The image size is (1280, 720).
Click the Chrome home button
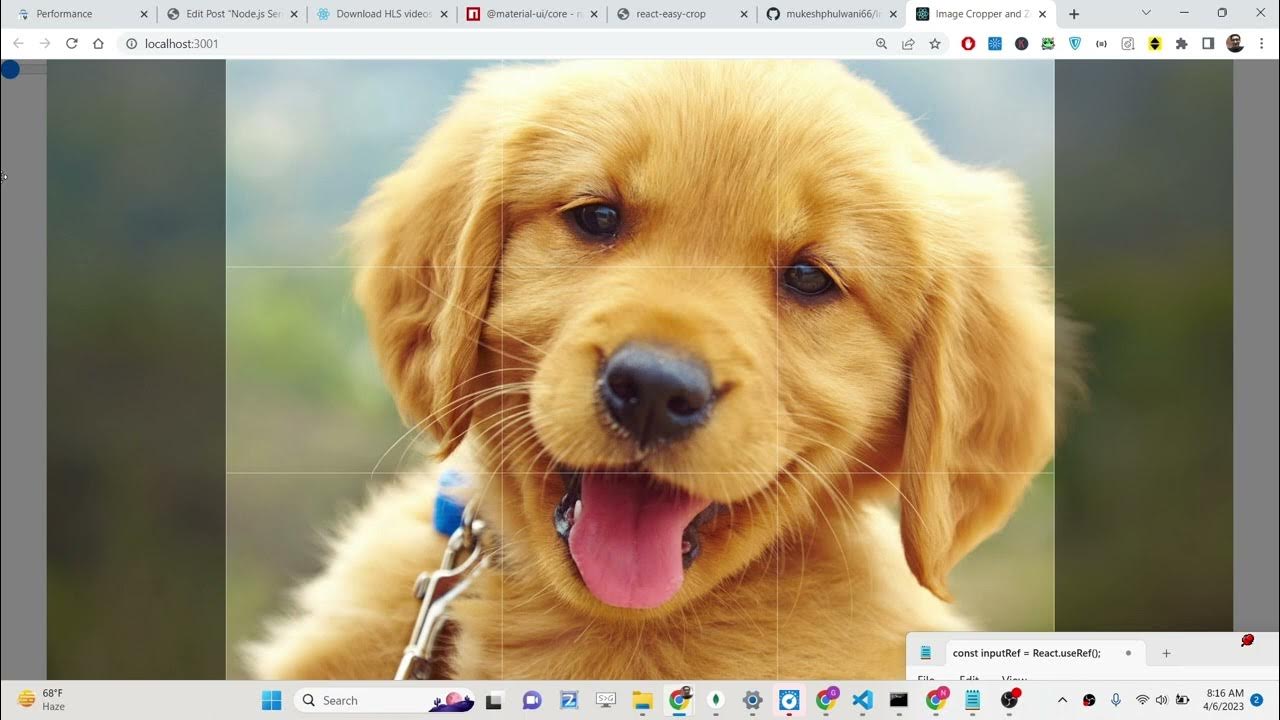click(x=98, y=44)
